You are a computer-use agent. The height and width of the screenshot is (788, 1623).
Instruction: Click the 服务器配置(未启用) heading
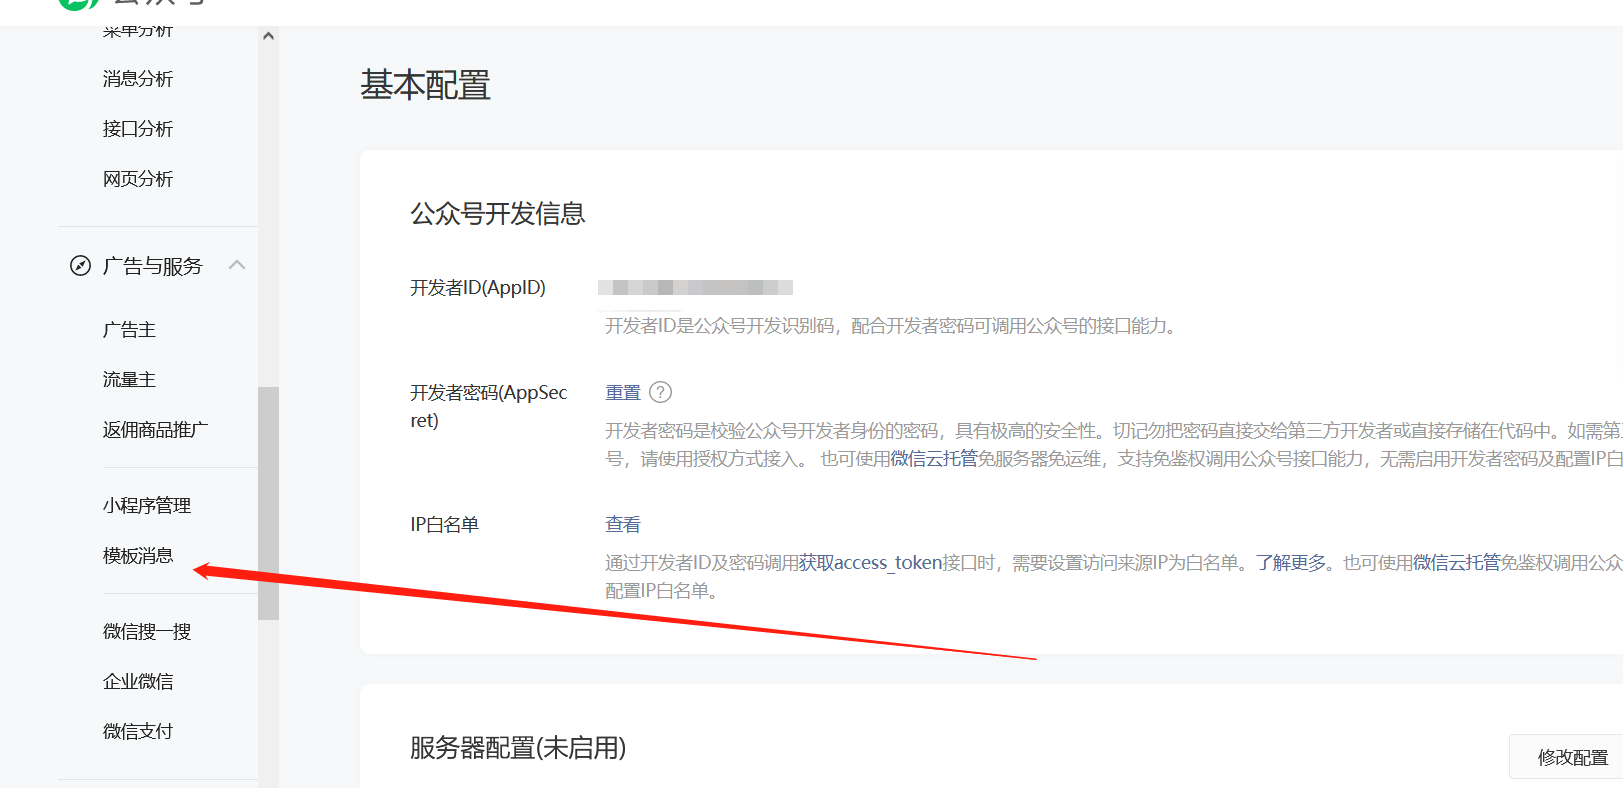(x=518, y=748)
